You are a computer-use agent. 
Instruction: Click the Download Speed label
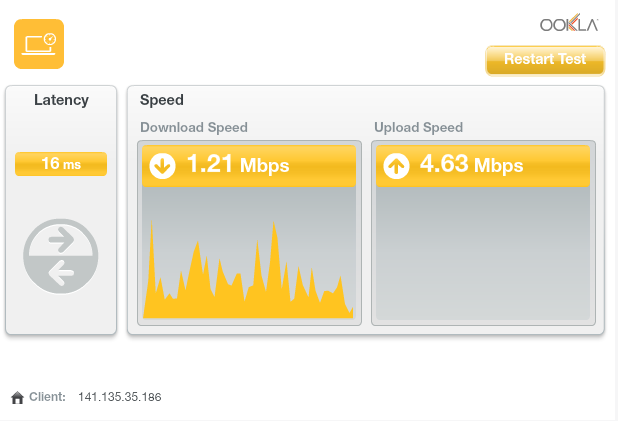pos(194,128)
